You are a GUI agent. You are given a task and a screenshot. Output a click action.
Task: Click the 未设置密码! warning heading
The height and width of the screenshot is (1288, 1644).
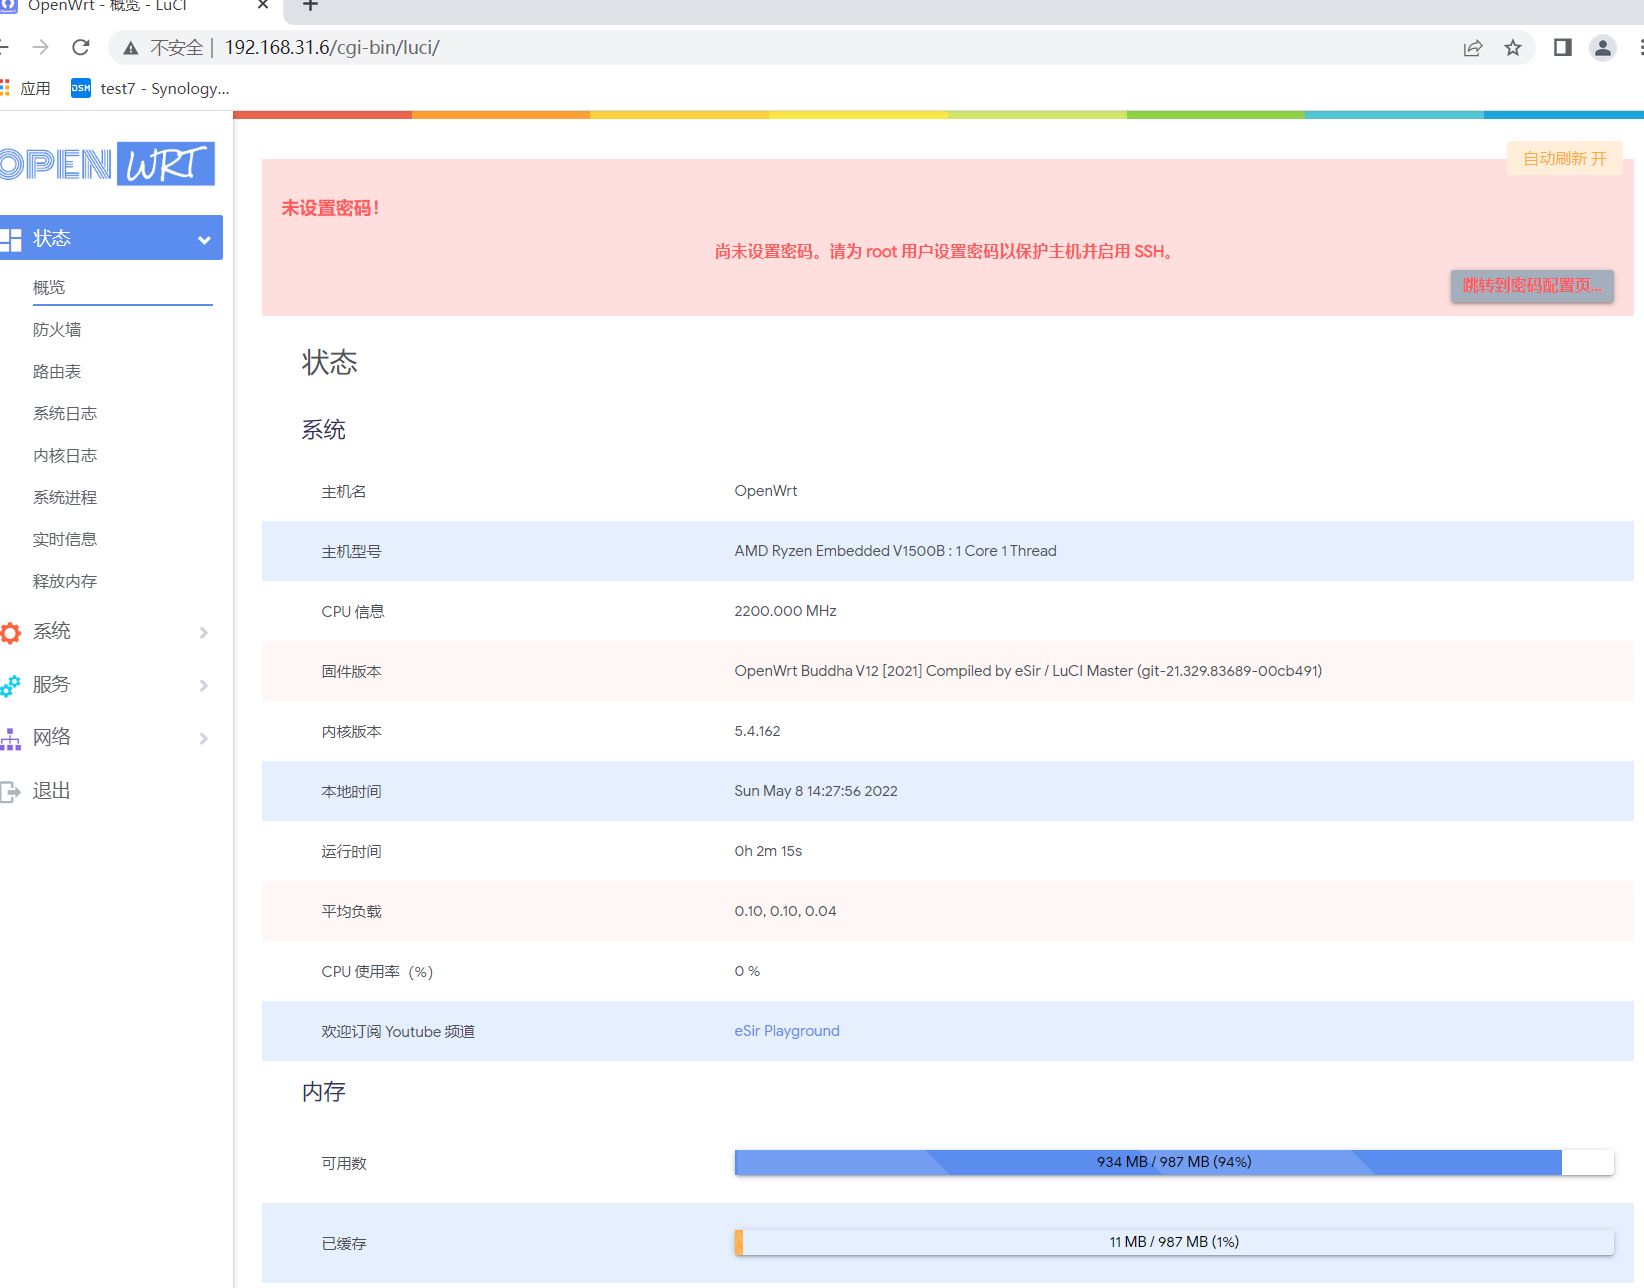point(330,208)
